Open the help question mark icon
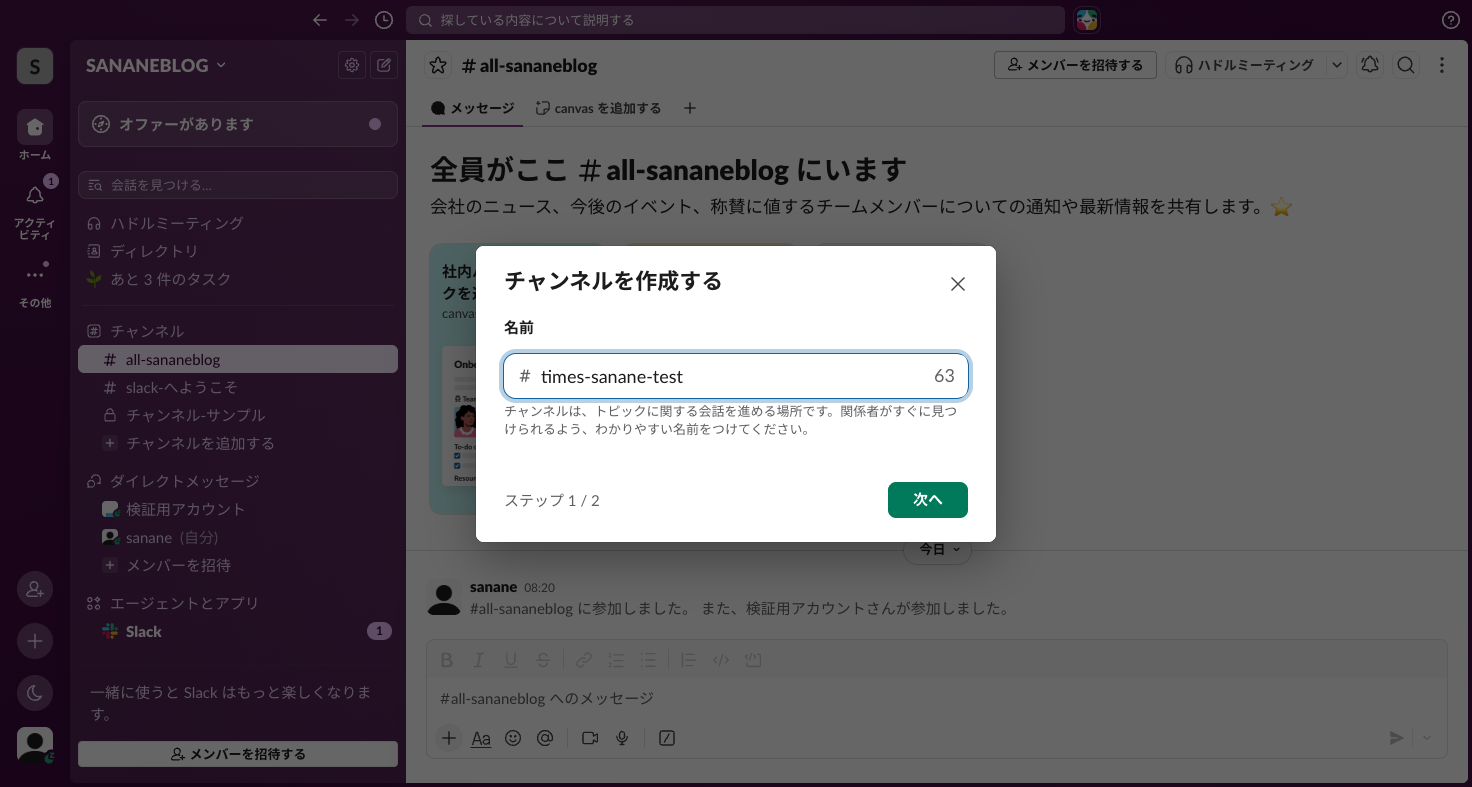1472x787 pixels. [1451, 20]
